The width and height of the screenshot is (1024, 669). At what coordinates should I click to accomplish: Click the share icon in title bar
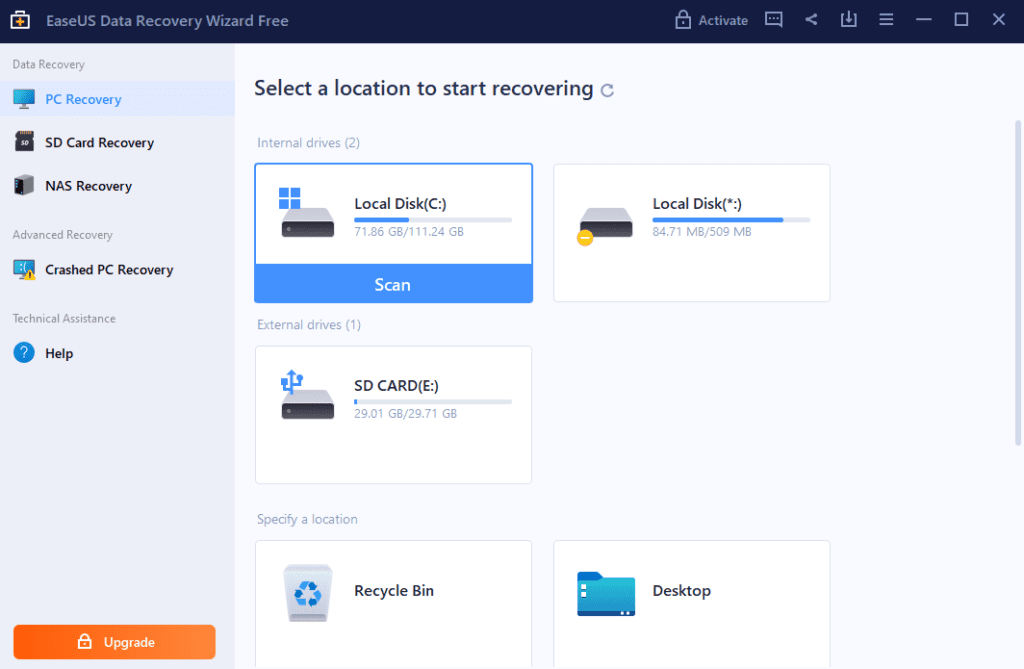pyautogui.click(x=811, y=19)
